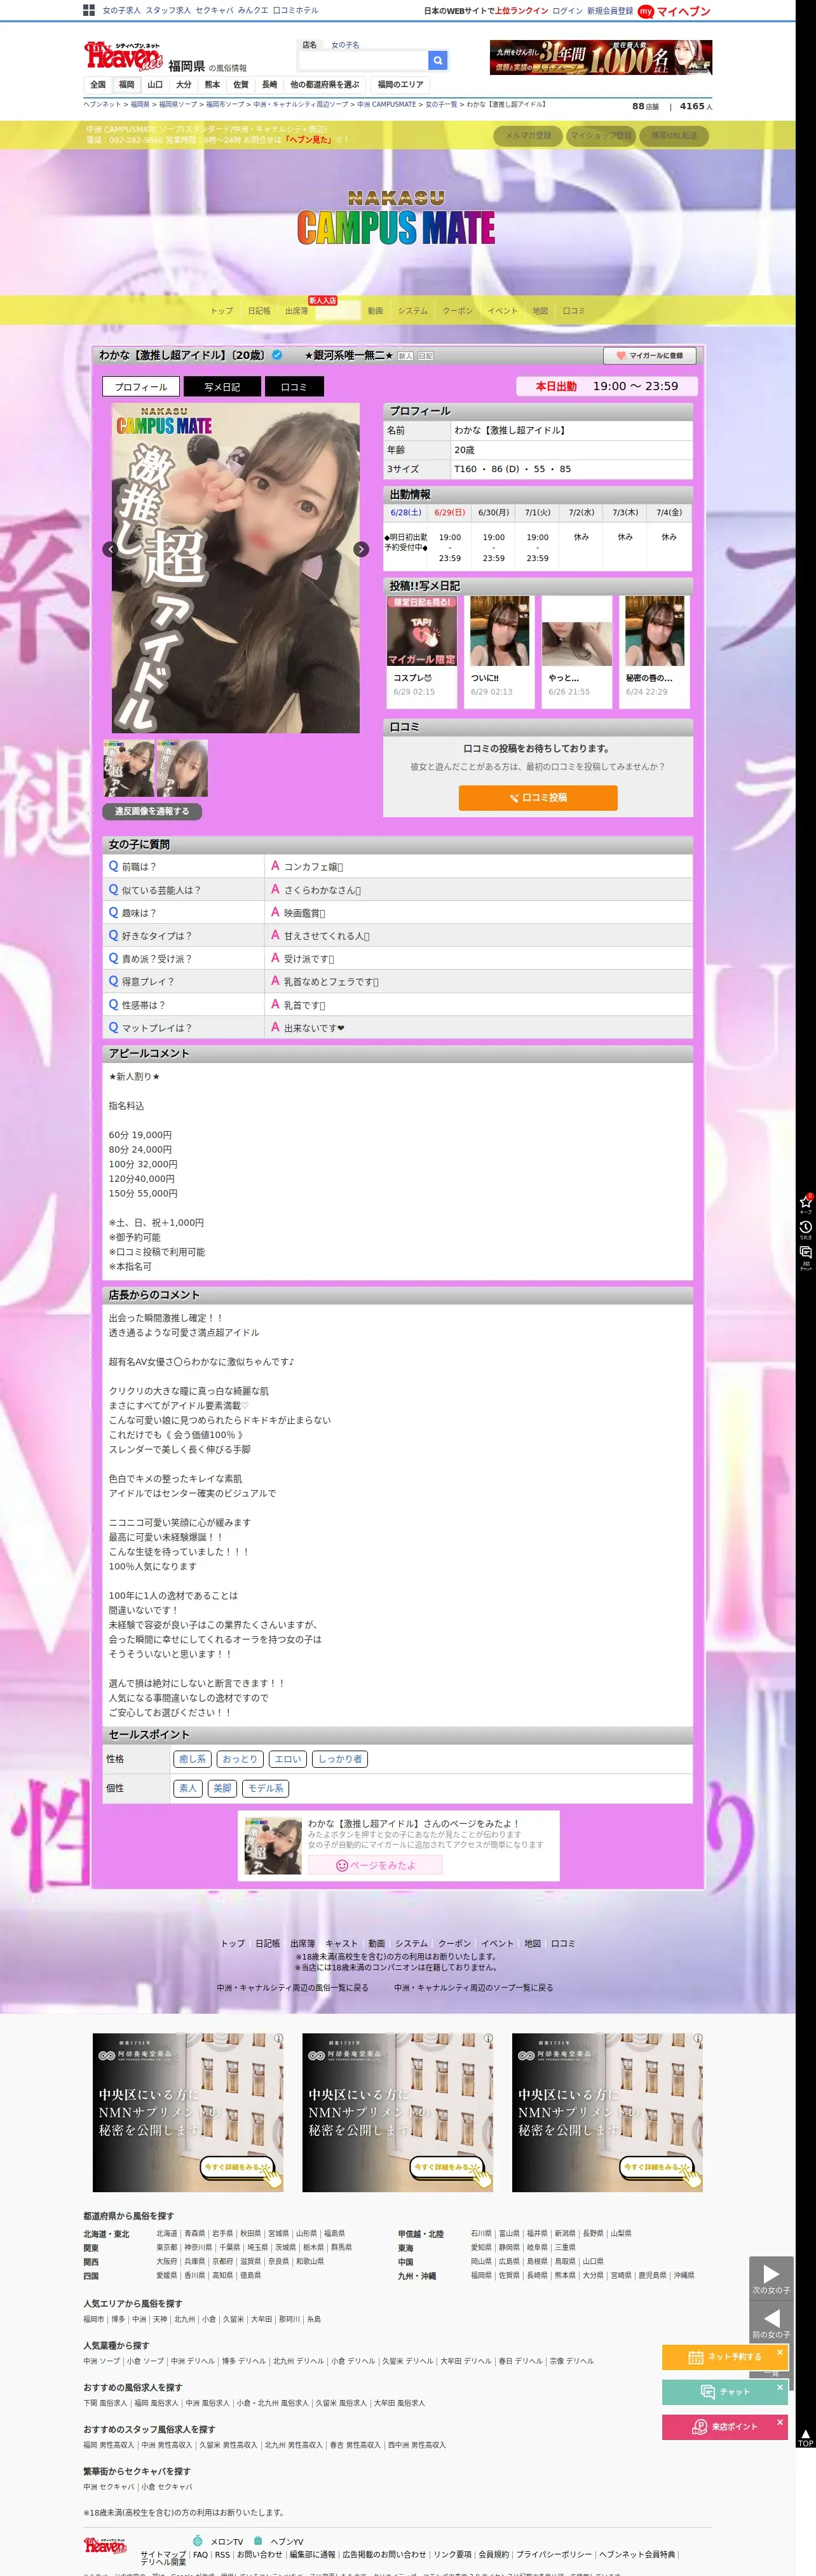Image resolution: width=816 pixels, height=2576 pixels.
Task: Click the top banner advertisement
Action: tap(601, 58)
